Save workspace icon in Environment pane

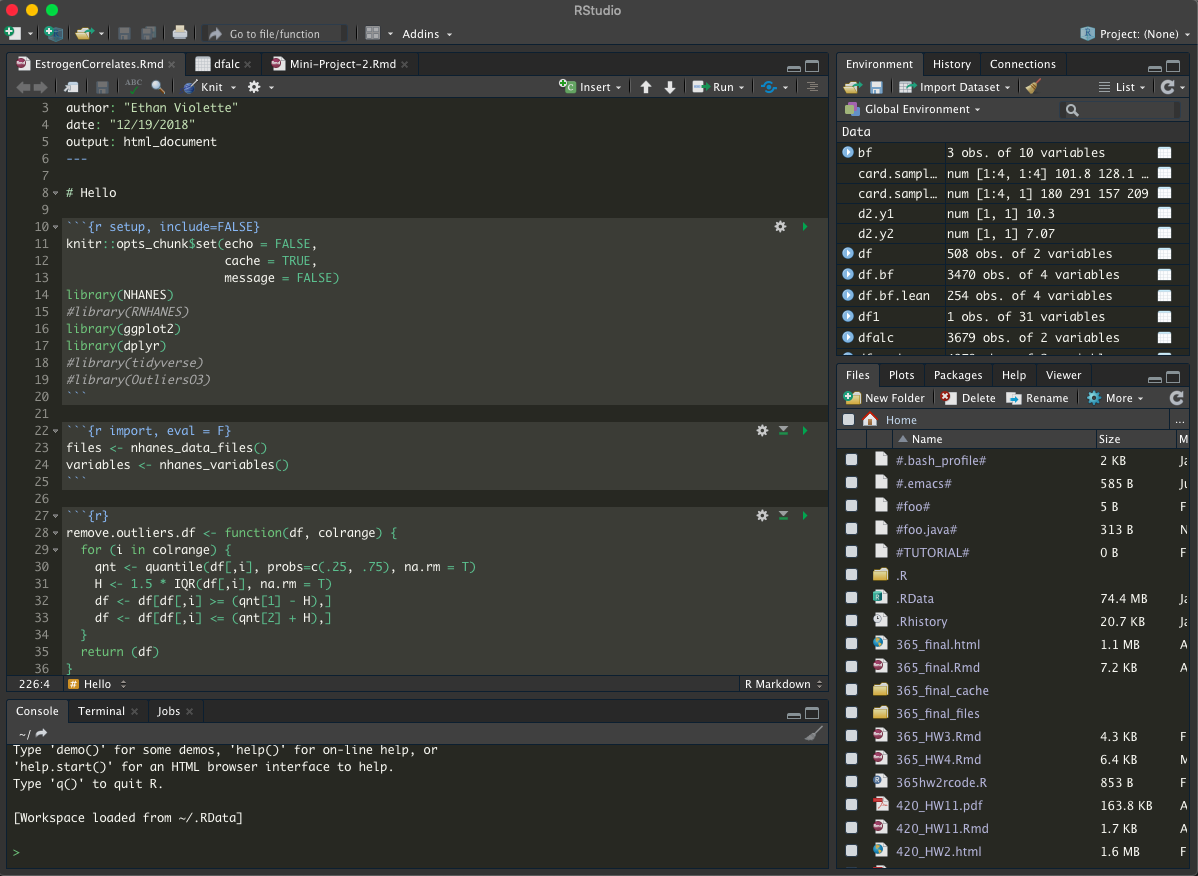coord(876,87)
